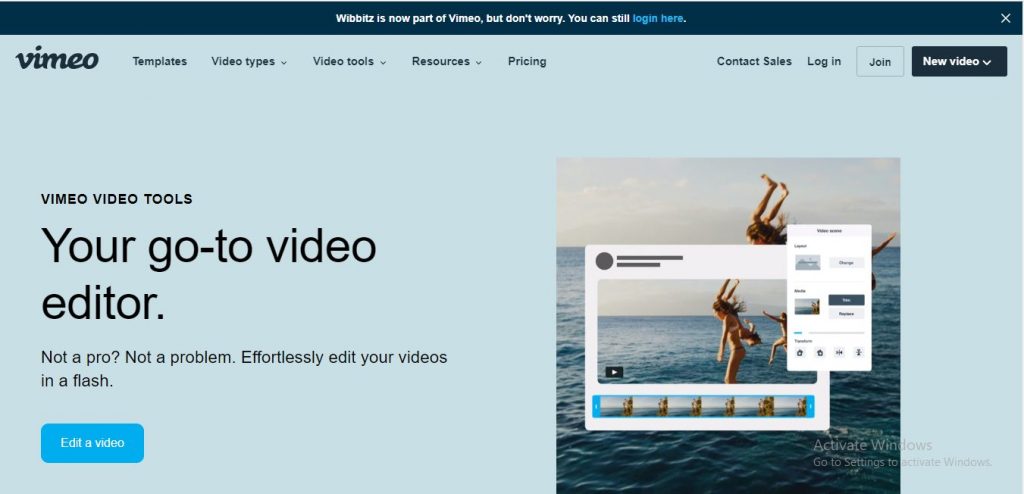Expand the Video tools menu
This screenshot has height=494, width=1024.
(349, 61)
